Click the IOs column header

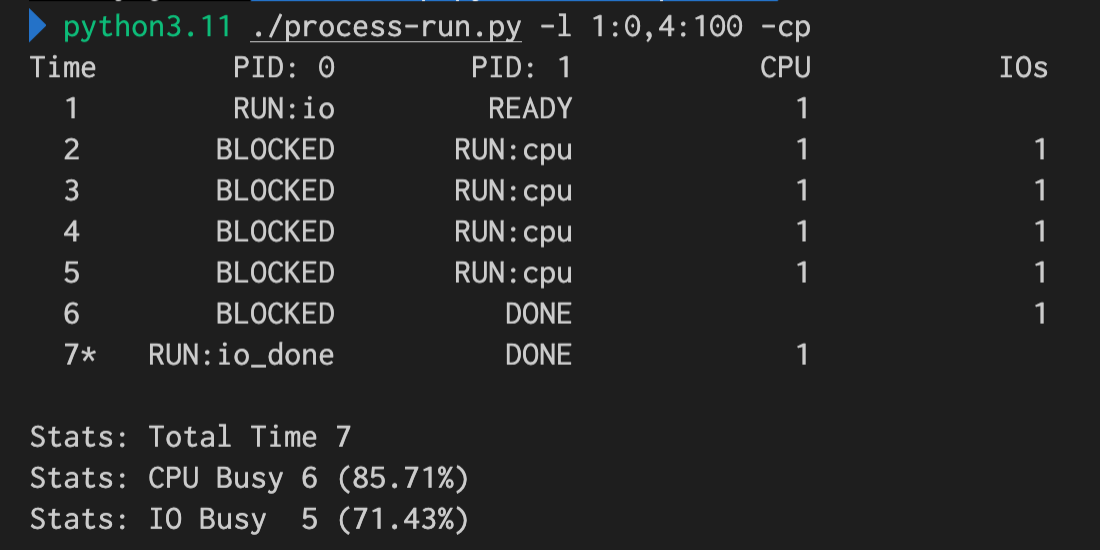pyautogui.click(x=1024, y=68)
